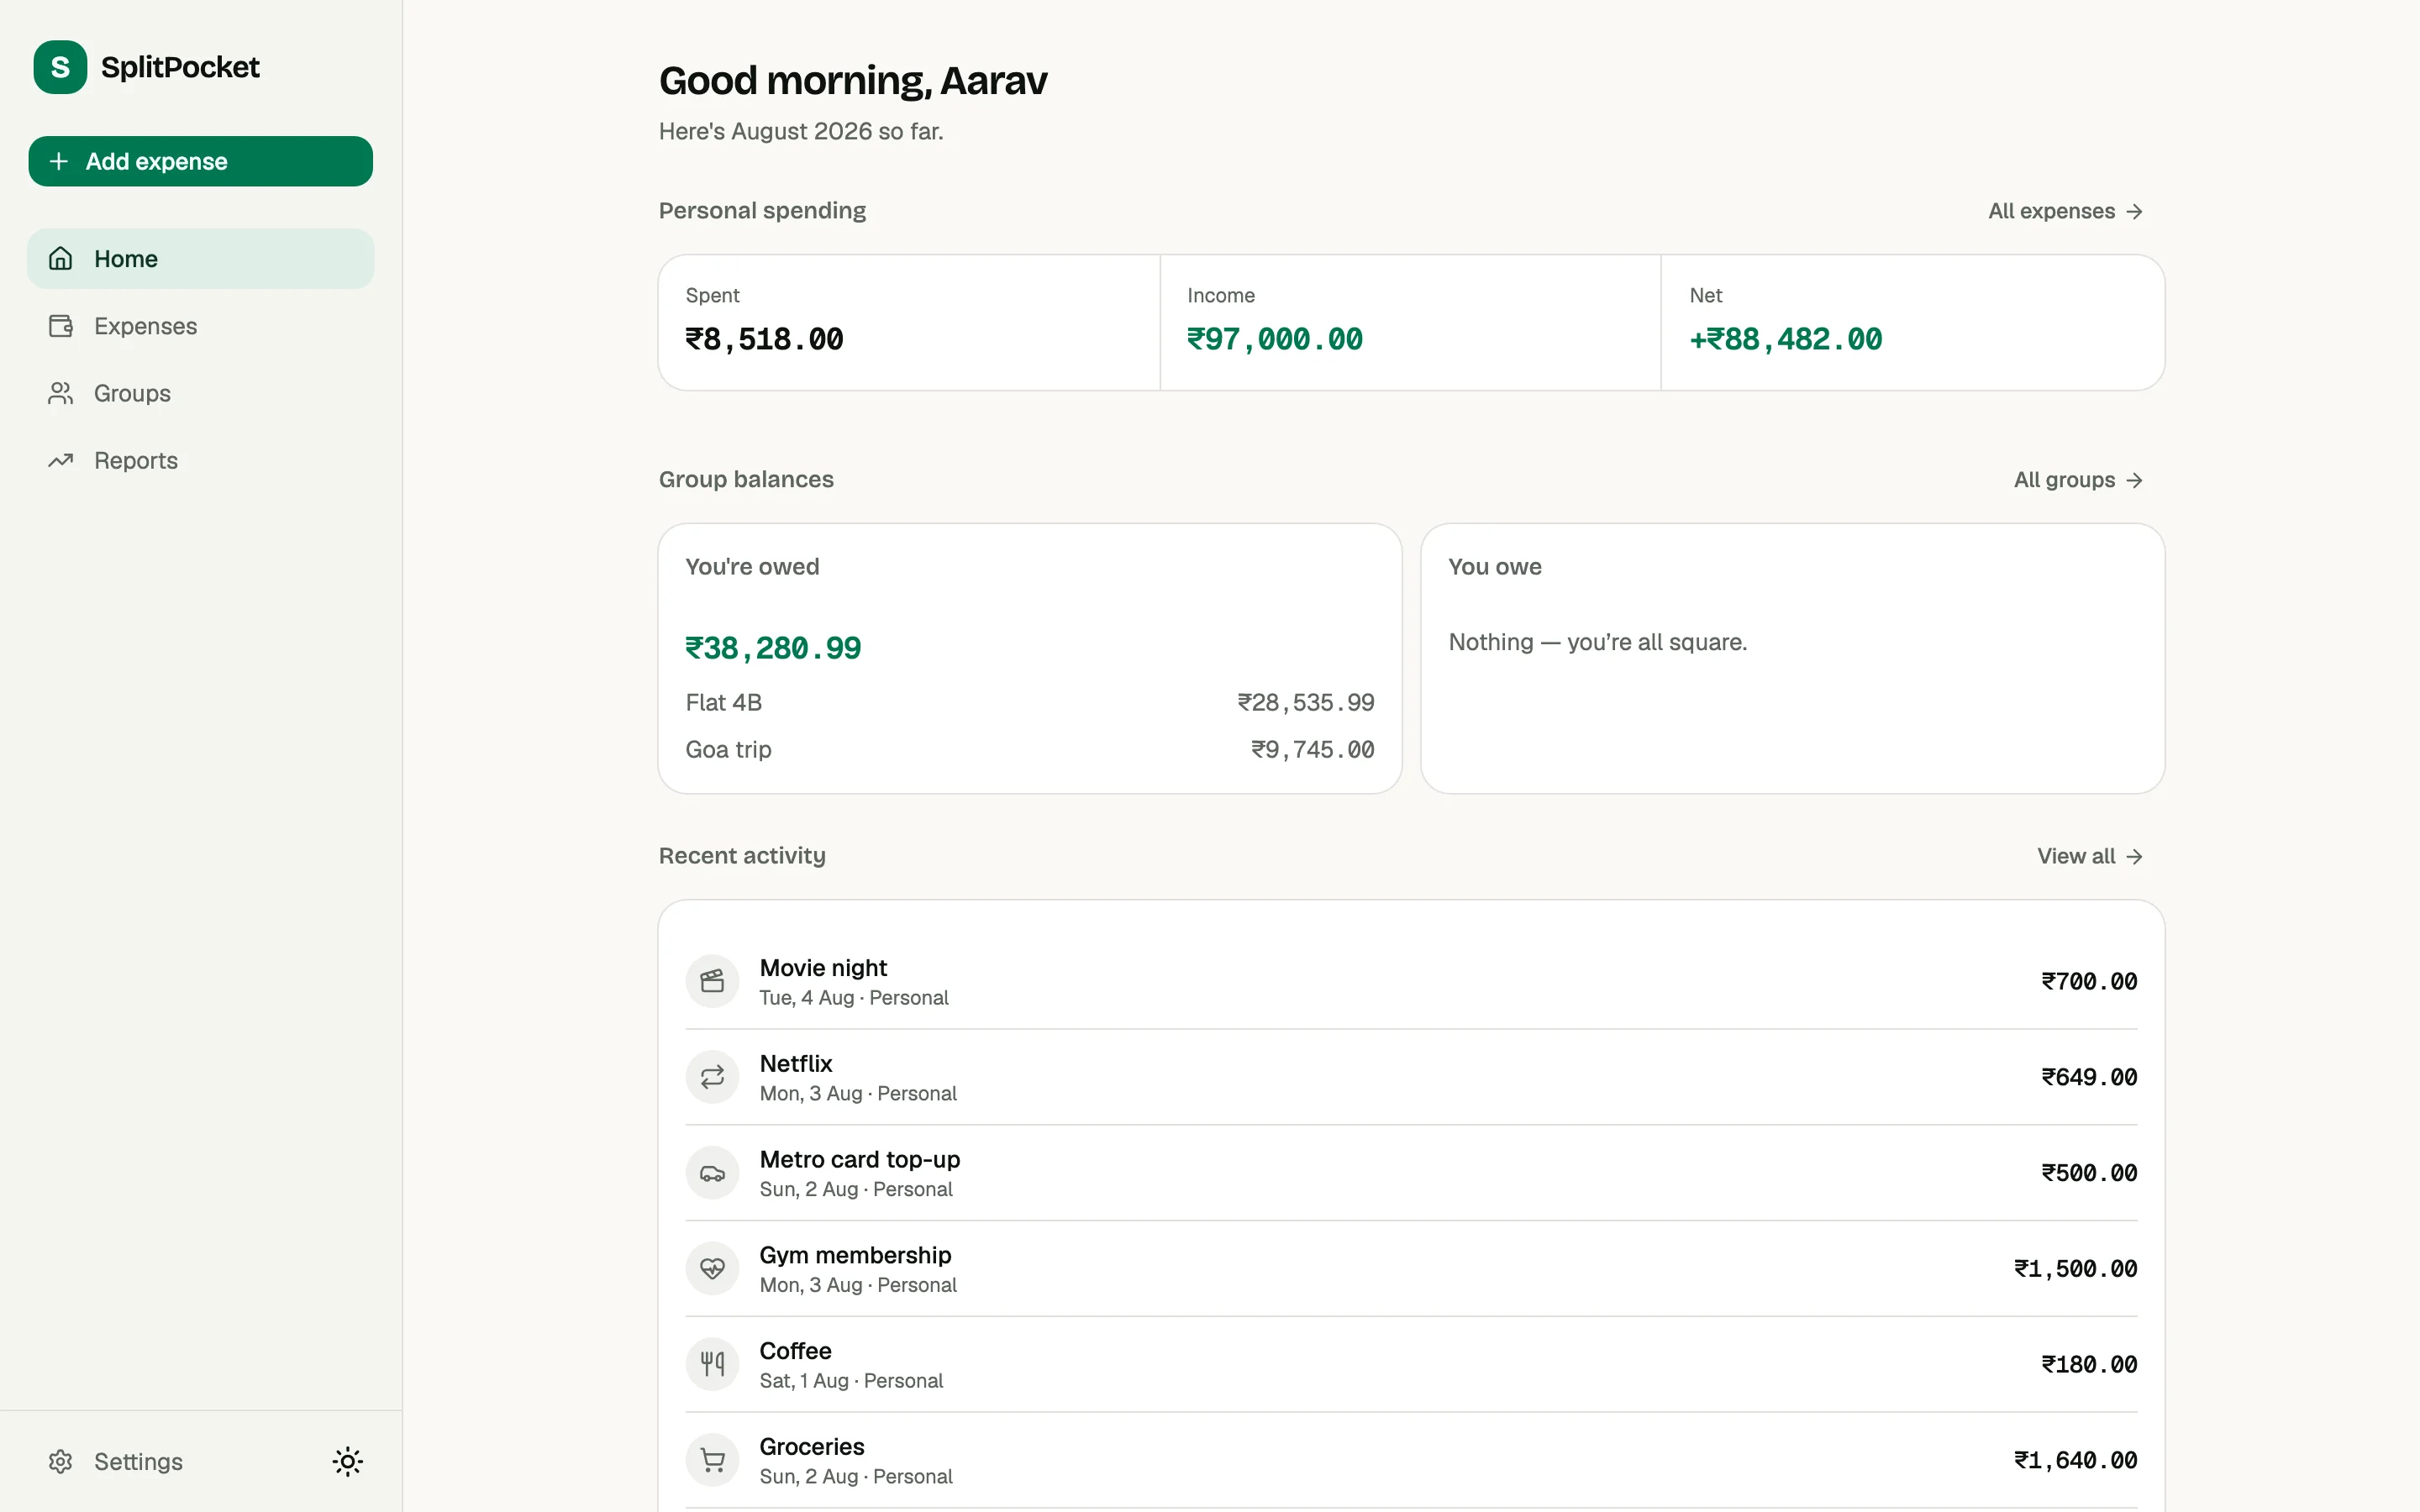Click the arrow beside All expenses
Viewport: 2420px width, 1512px height.
[2134, 211]
